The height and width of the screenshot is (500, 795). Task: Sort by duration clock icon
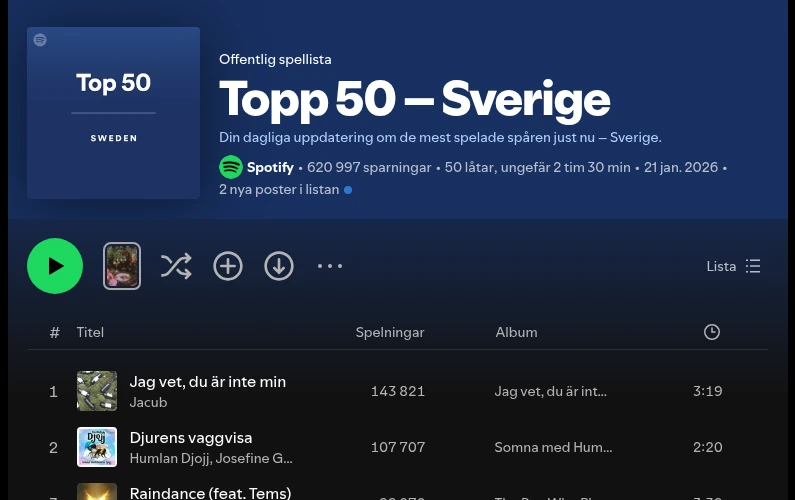pyautogui.click(x=712, y=332)
